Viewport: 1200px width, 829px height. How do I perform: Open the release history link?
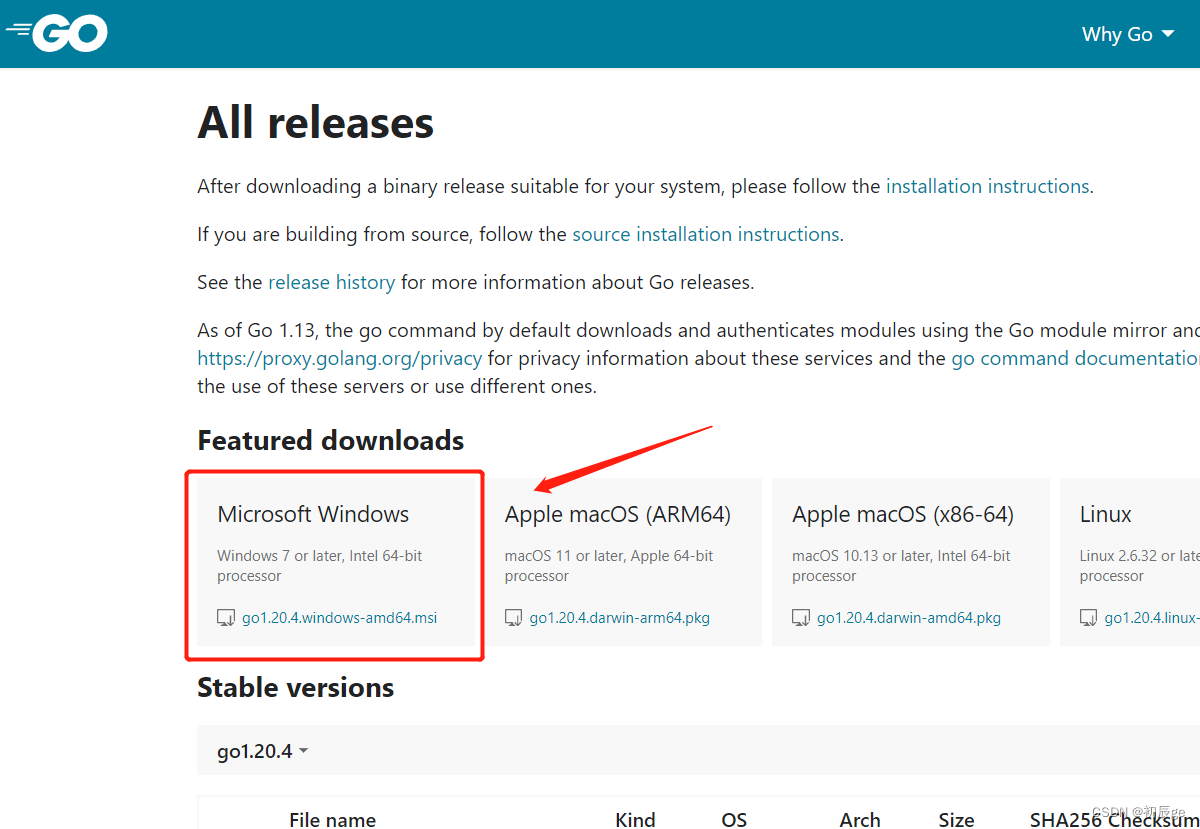(x=331, y=282)
